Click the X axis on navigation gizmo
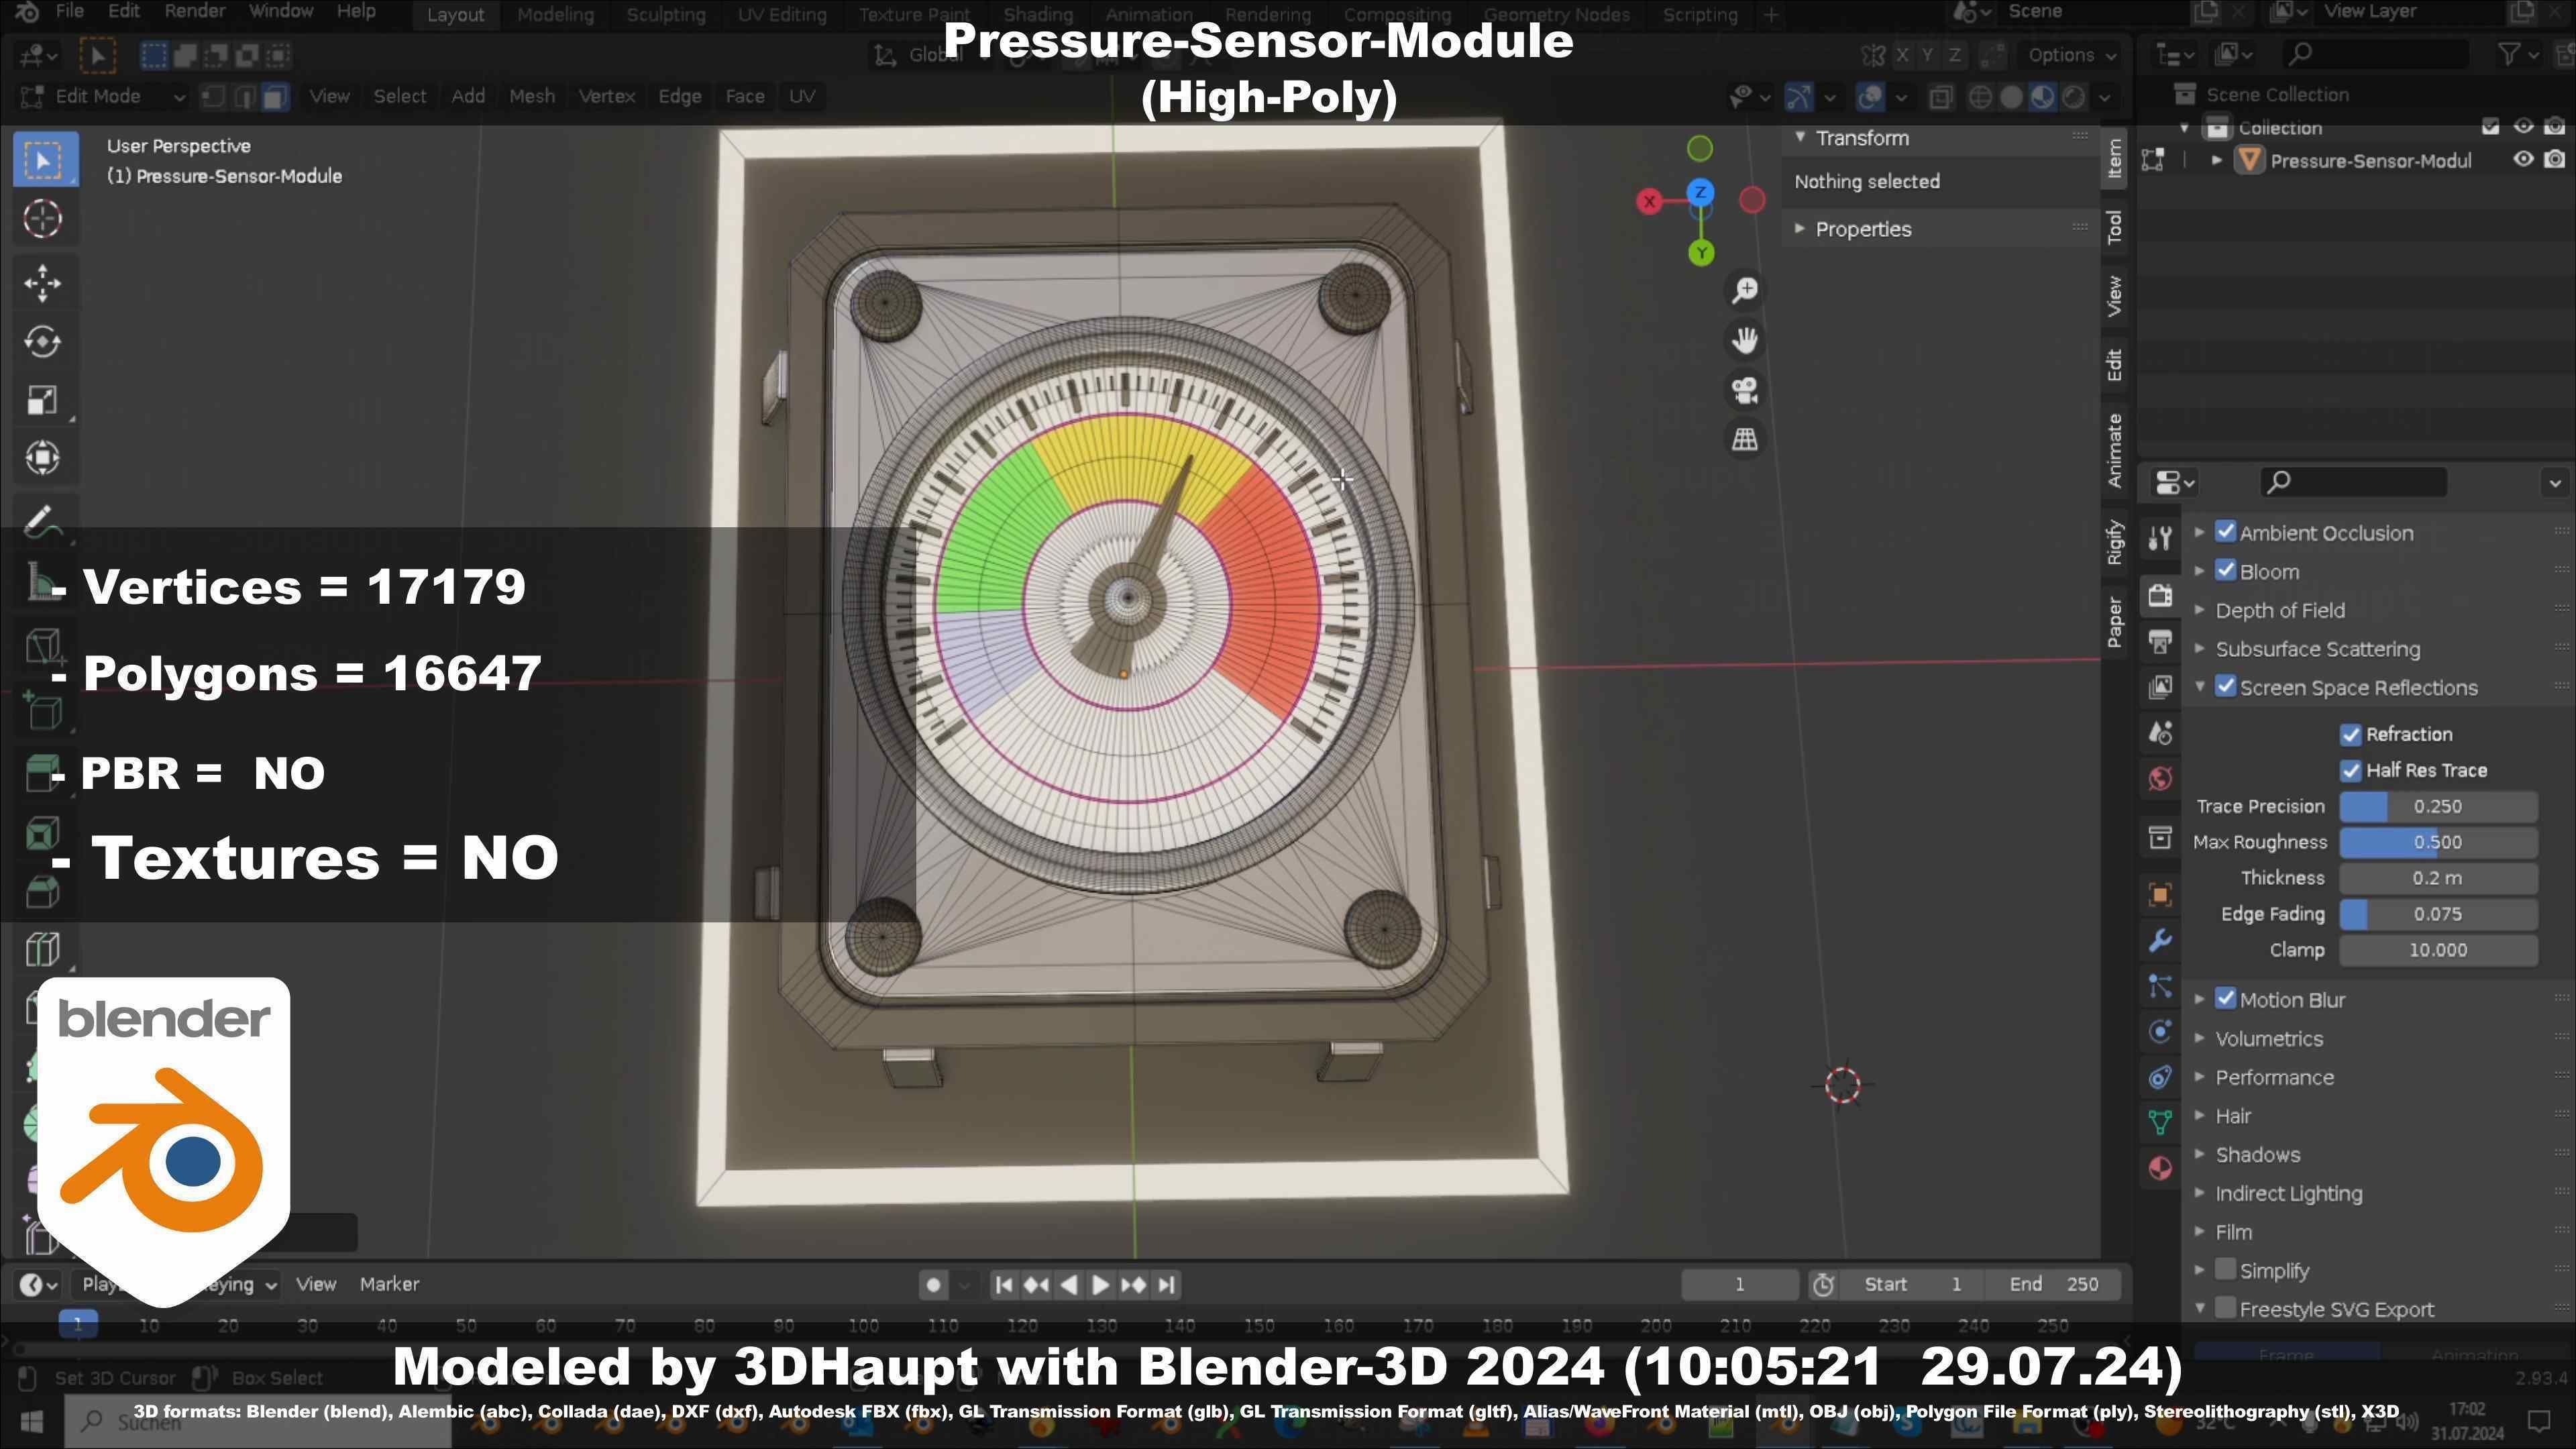Image resolution: width=2576 pixels, height=1449 pixels. (x=1649, y=202)
